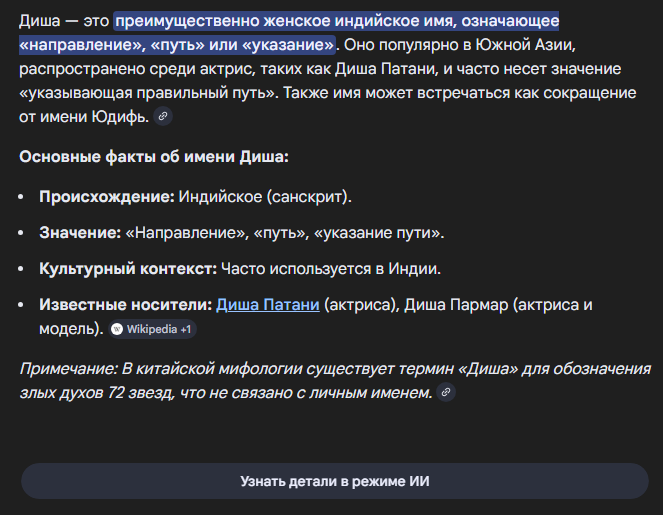663x515 pixels.
Task: Click the highlighted phrase «направление», «путь» или «указание»
Action: click(177, 45)
